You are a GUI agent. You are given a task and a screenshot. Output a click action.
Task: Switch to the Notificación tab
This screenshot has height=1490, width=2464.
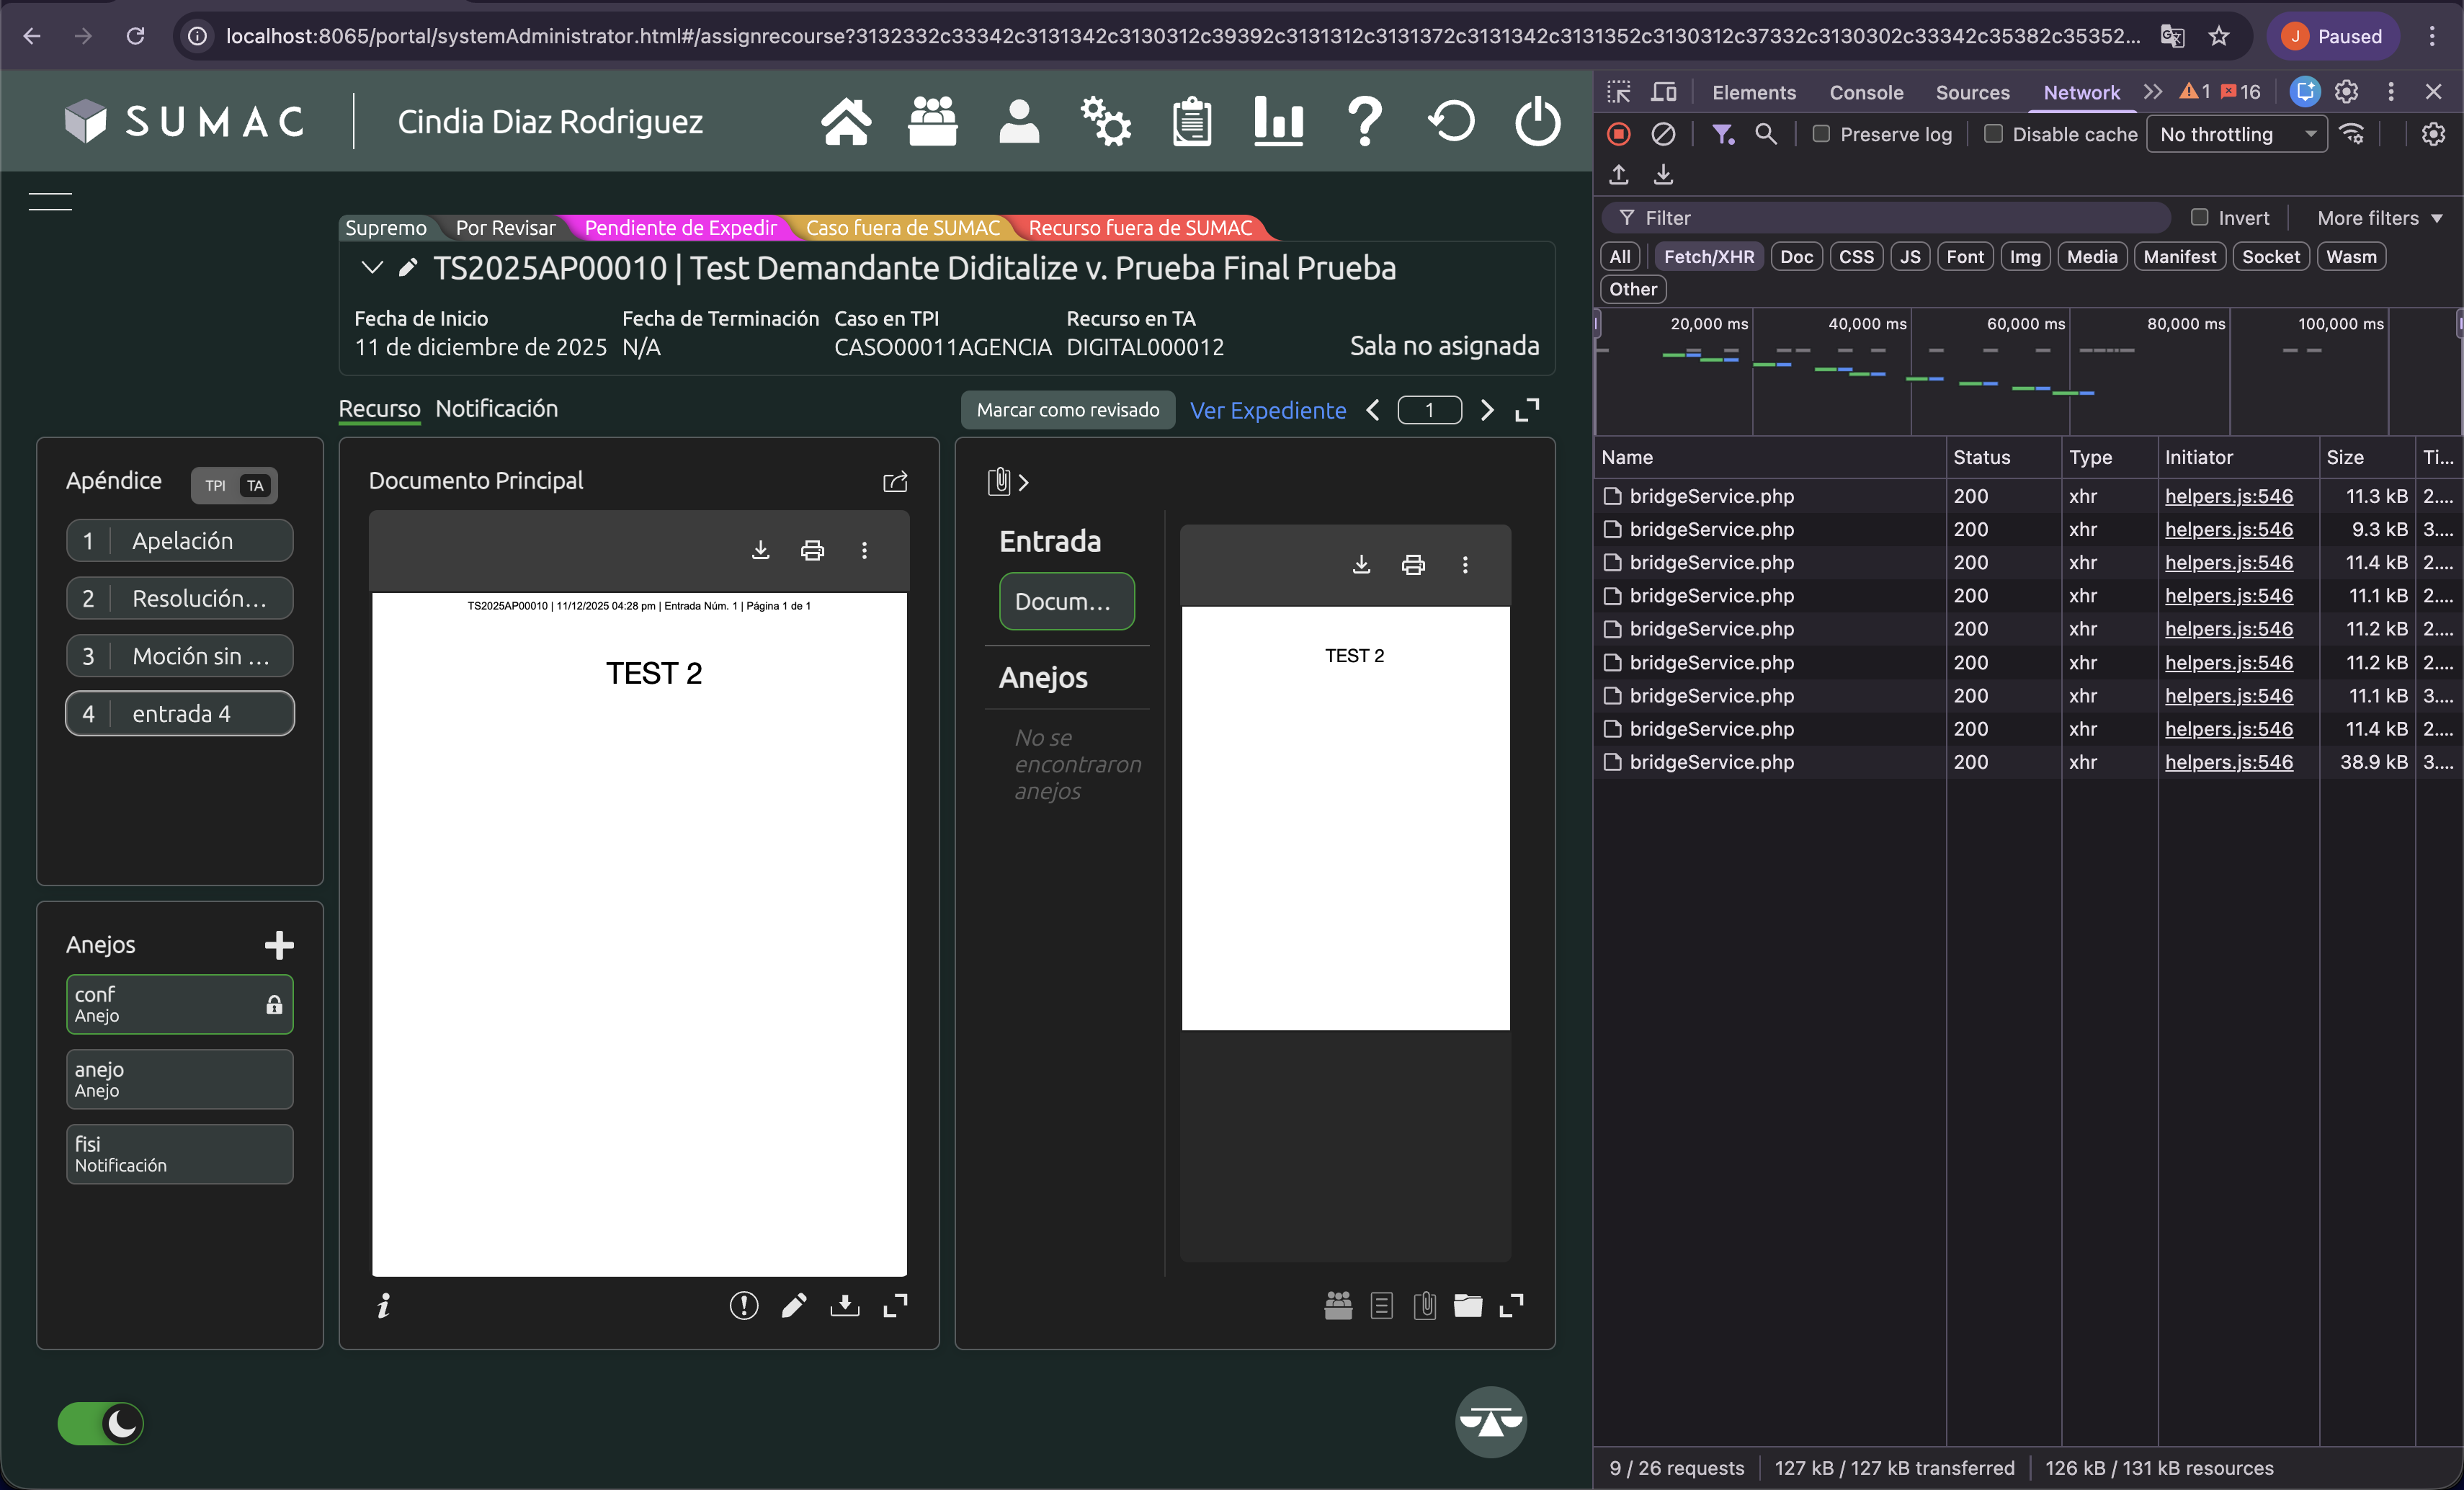(x=496, y=408)
